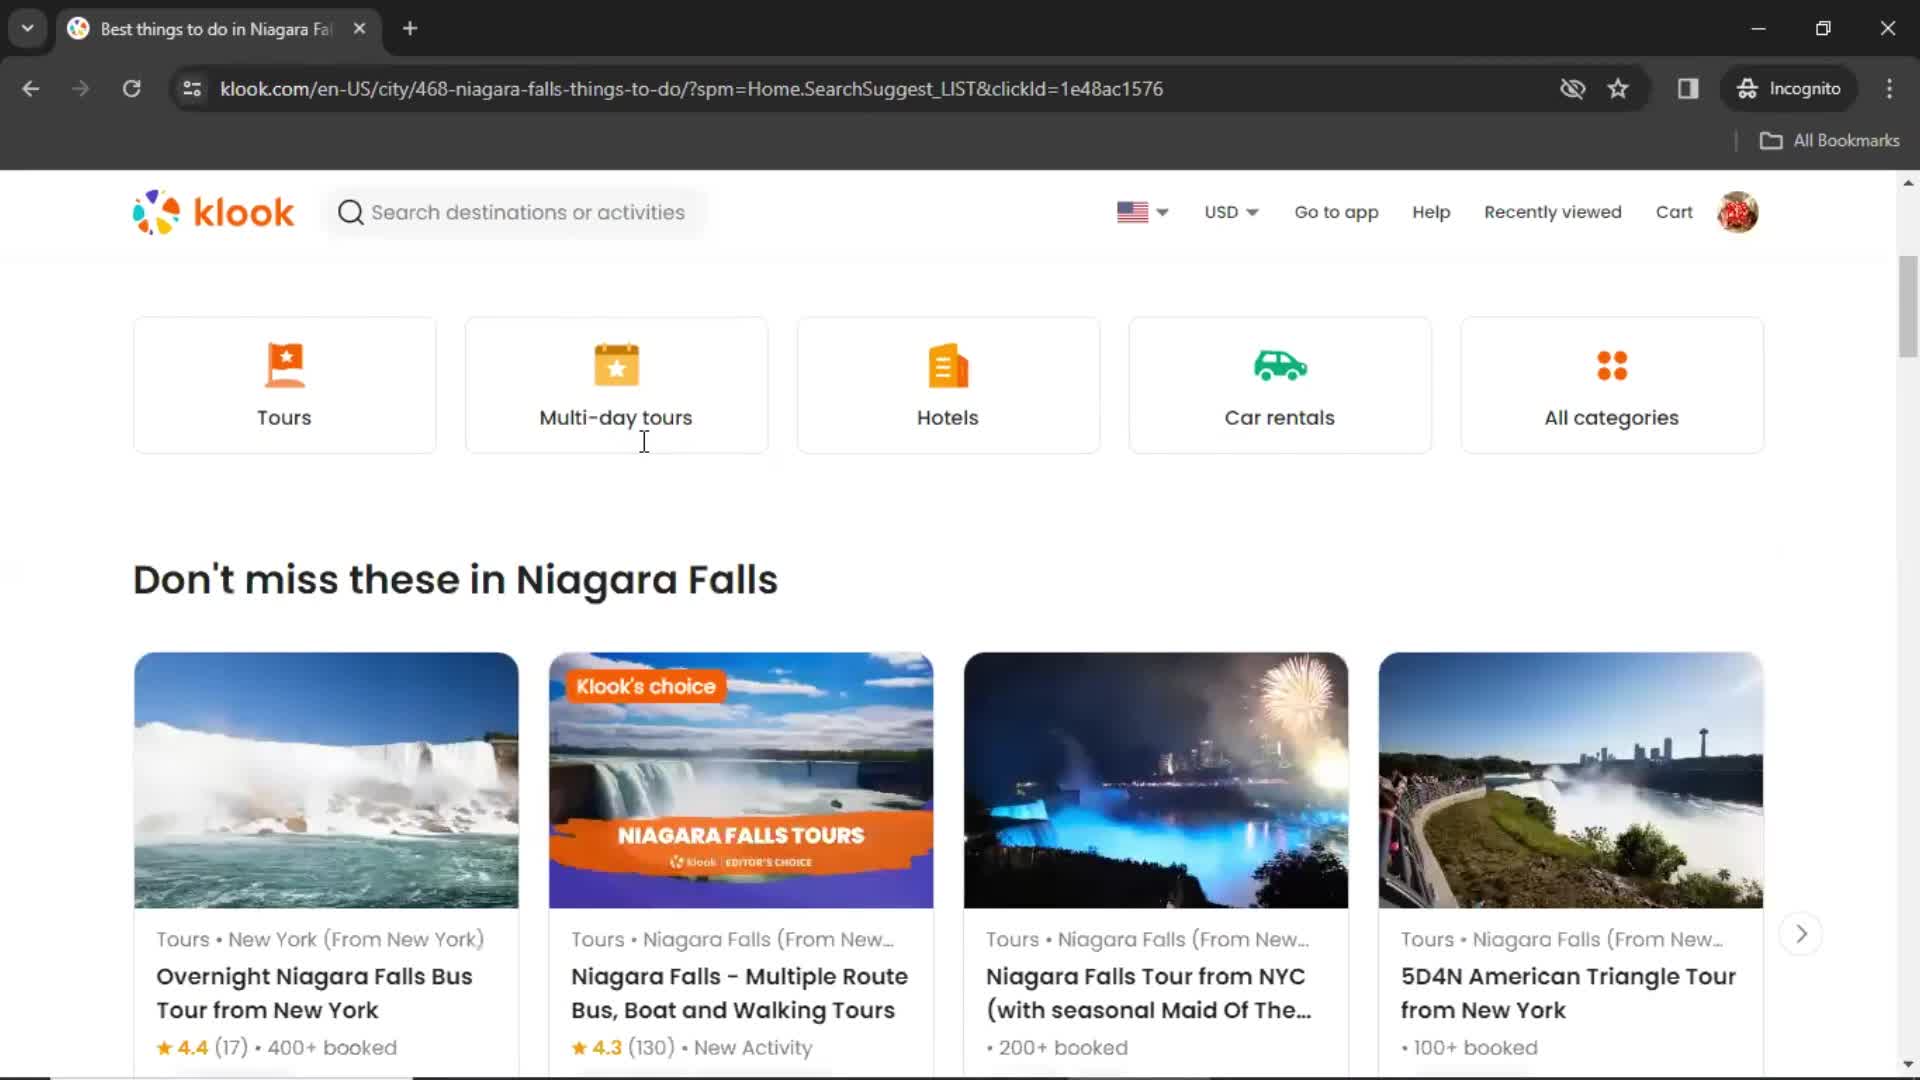Image resolution: width=1920 pixels, height=1080 pixels.
Task: Click the scrollbar up arrow
Action: tap(1908, 182)
